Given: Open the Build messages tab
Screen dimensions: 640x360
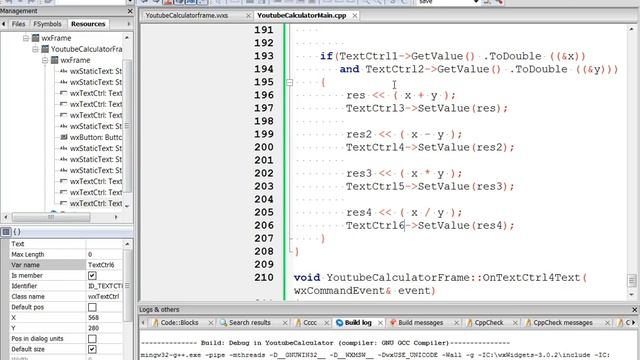Looking at the screenshot, I should (420, 322).
